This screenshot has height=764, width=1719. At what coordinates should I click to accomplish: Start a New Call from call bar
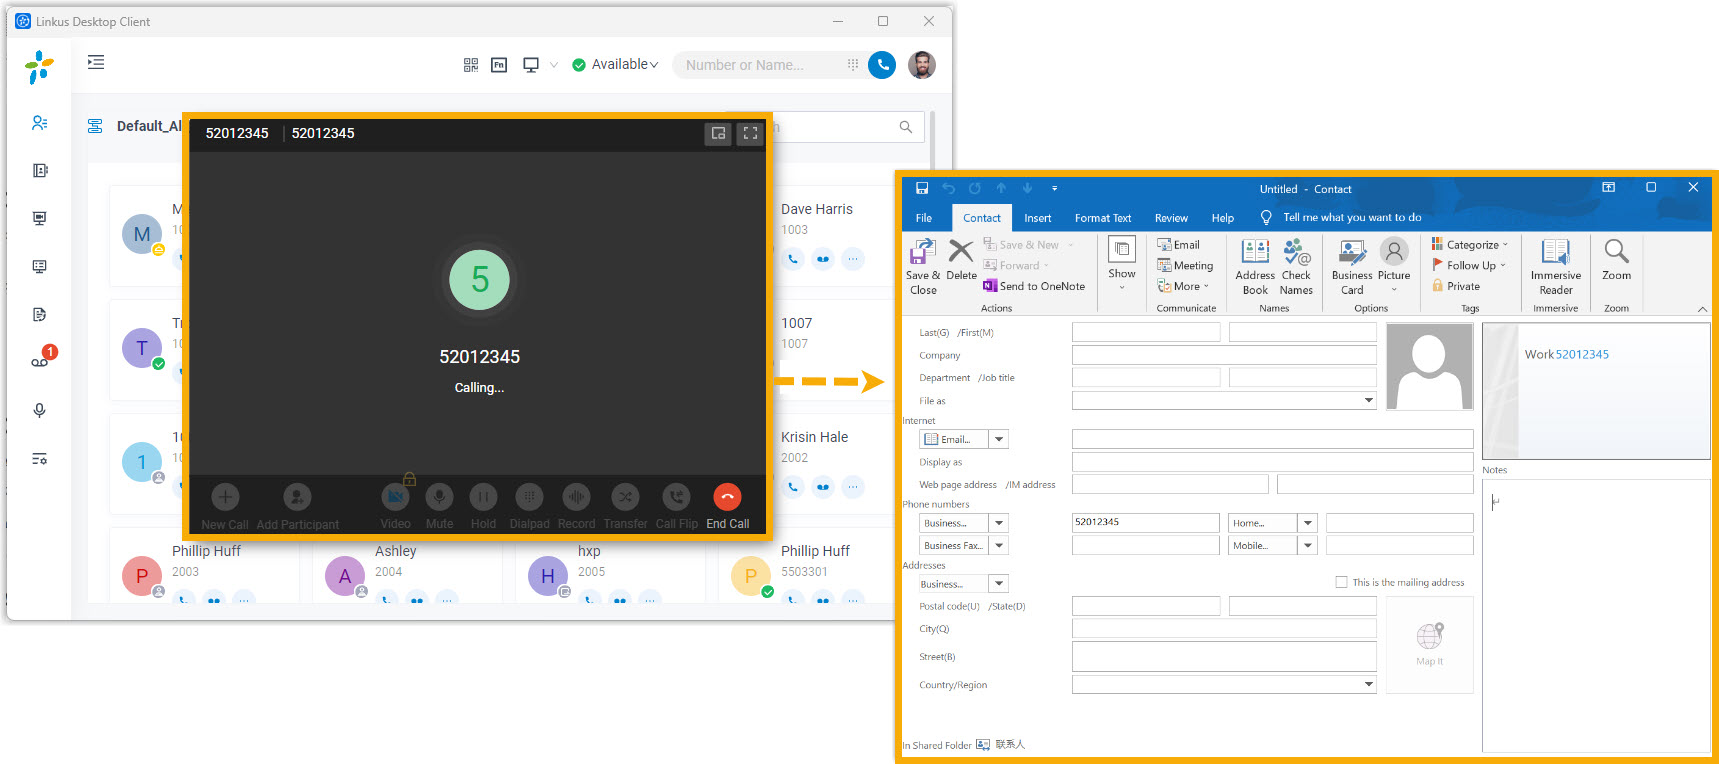[225, 497]
